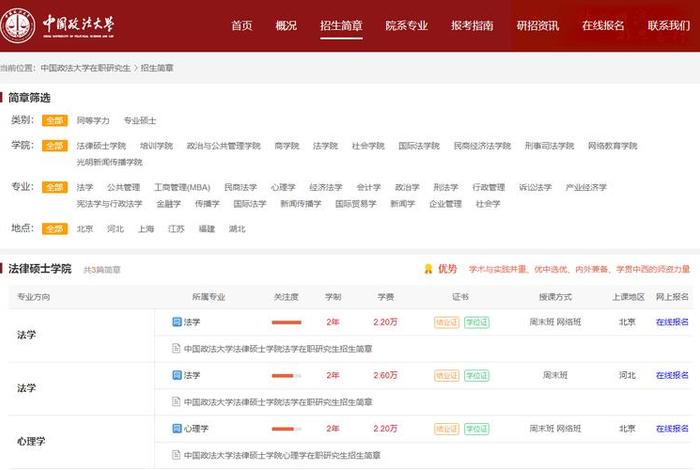Filter 地点 by 湖北
This screenshot has width=700, height=470.
coord(237,229)
